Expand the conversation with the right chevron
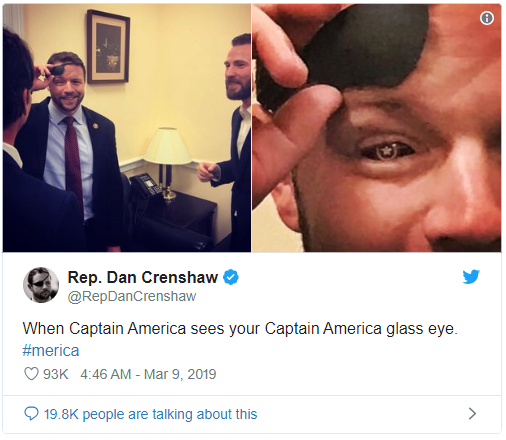This screenshot has width=506, height=440. tap(472, 414)
